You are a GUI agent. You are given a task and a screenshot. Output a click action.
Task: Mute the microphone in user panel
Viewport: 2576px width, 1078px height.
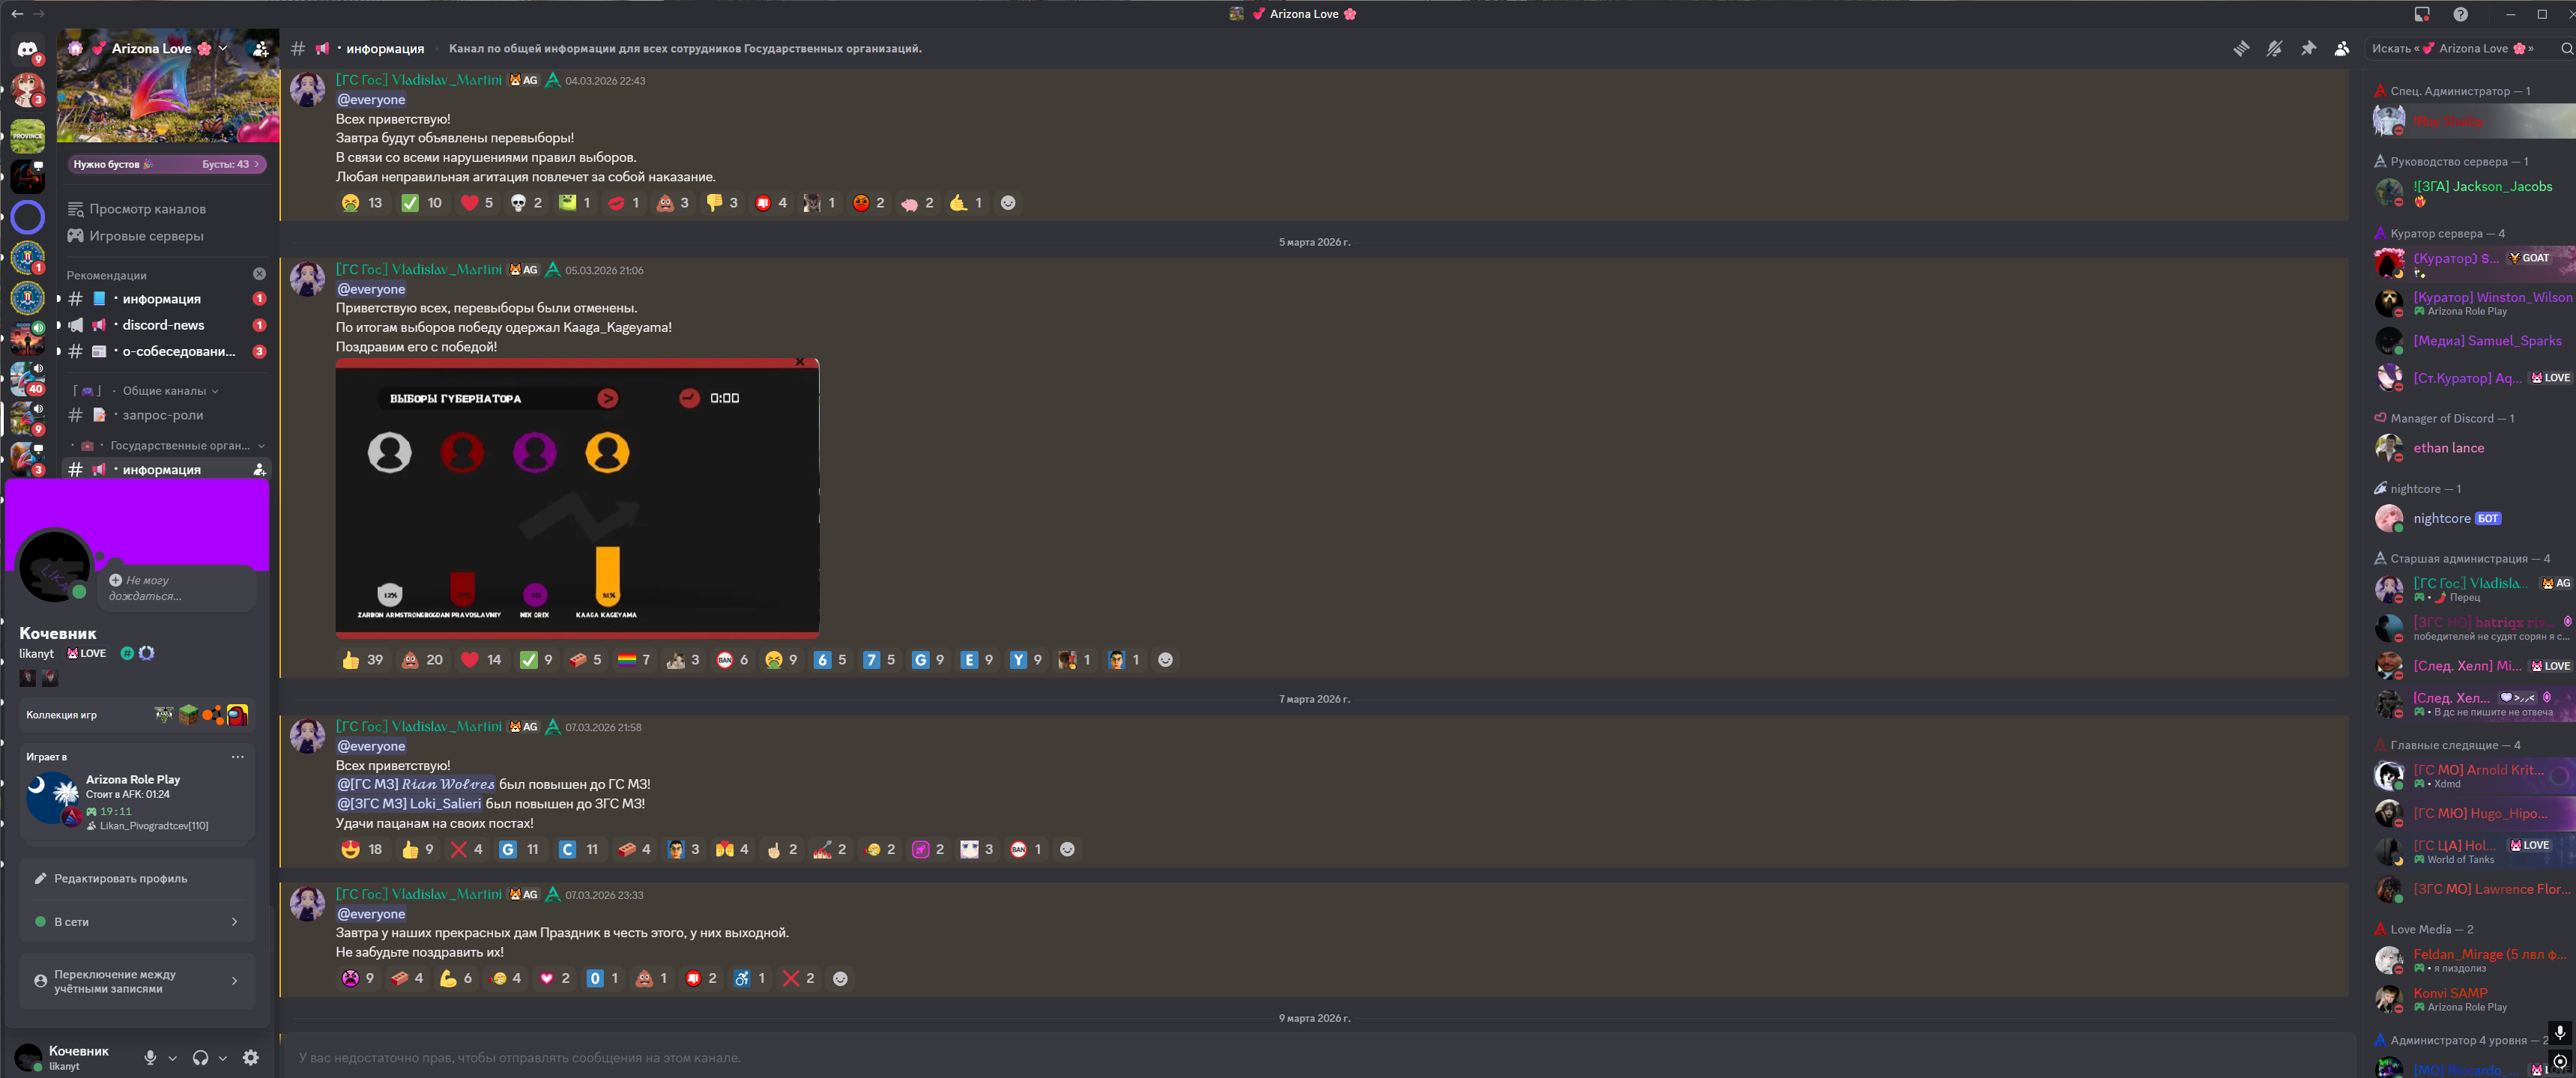point(150,1057)
